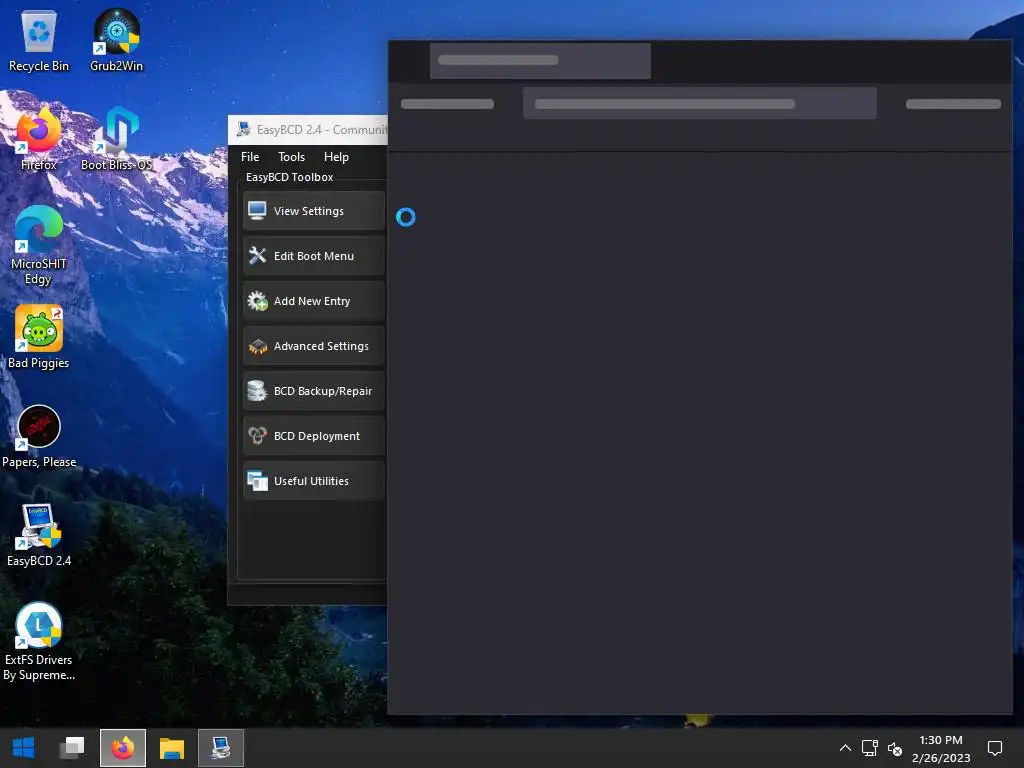This screenshot has height=768, width=1024.
Task: Open Recycle Bin desktop icon
Action: 39,40
